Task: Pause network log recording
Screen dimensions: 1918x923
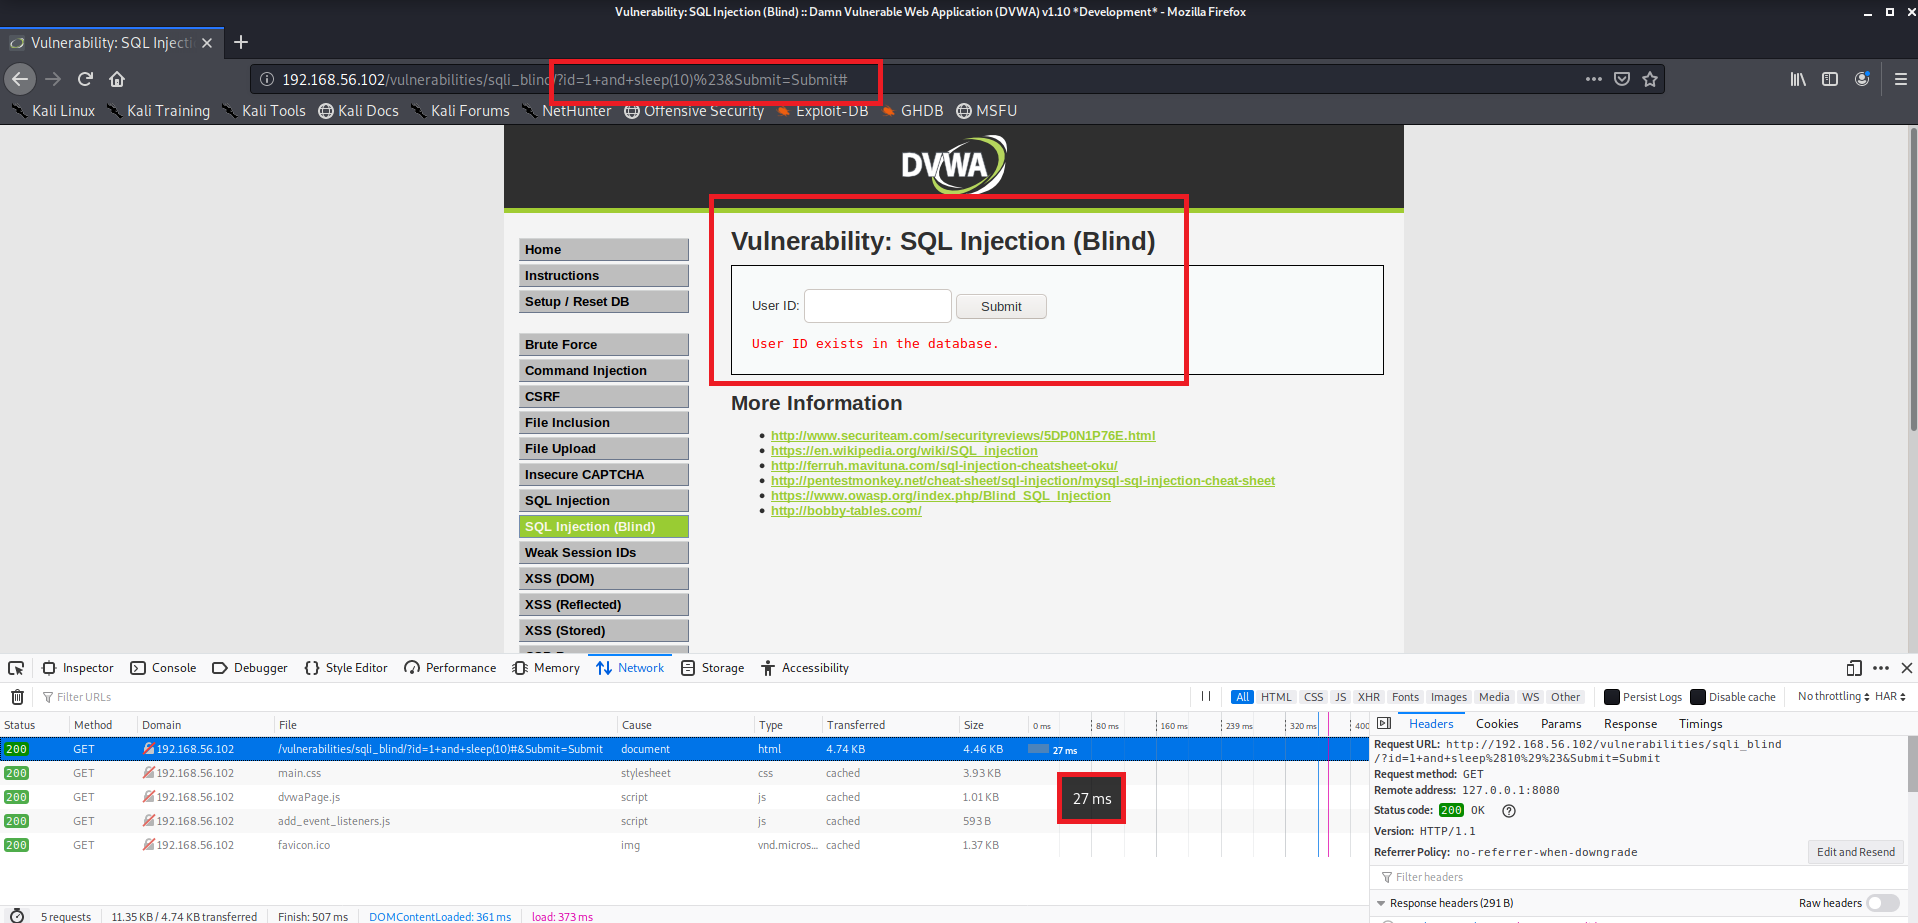Action: tap(1206, 697)
